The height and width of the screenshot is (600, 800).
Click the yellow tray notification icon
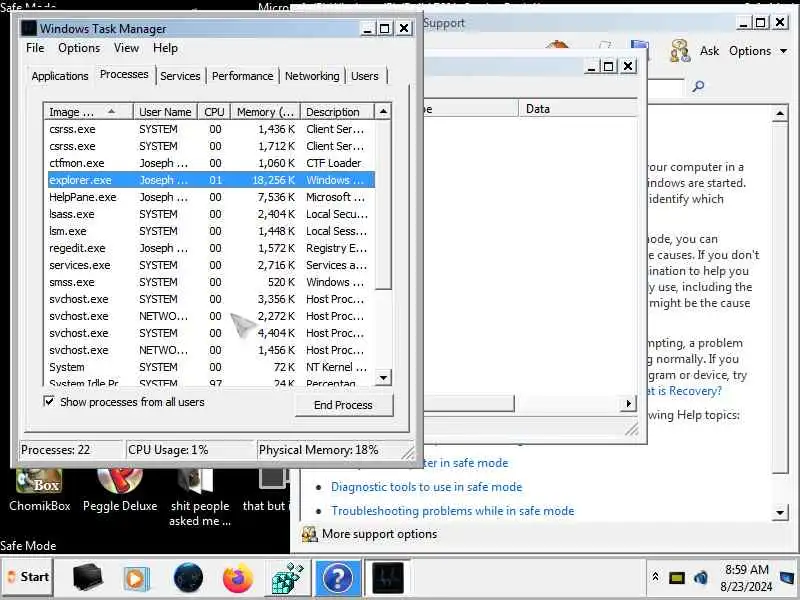pyautogui.click(x=677, y=578)
